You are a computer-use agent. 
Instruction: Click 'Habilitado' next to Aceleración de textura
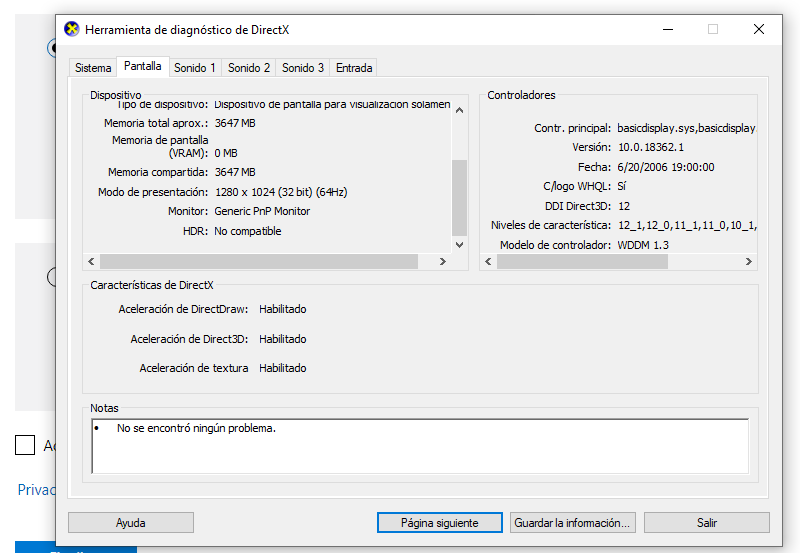coord(283,368)
